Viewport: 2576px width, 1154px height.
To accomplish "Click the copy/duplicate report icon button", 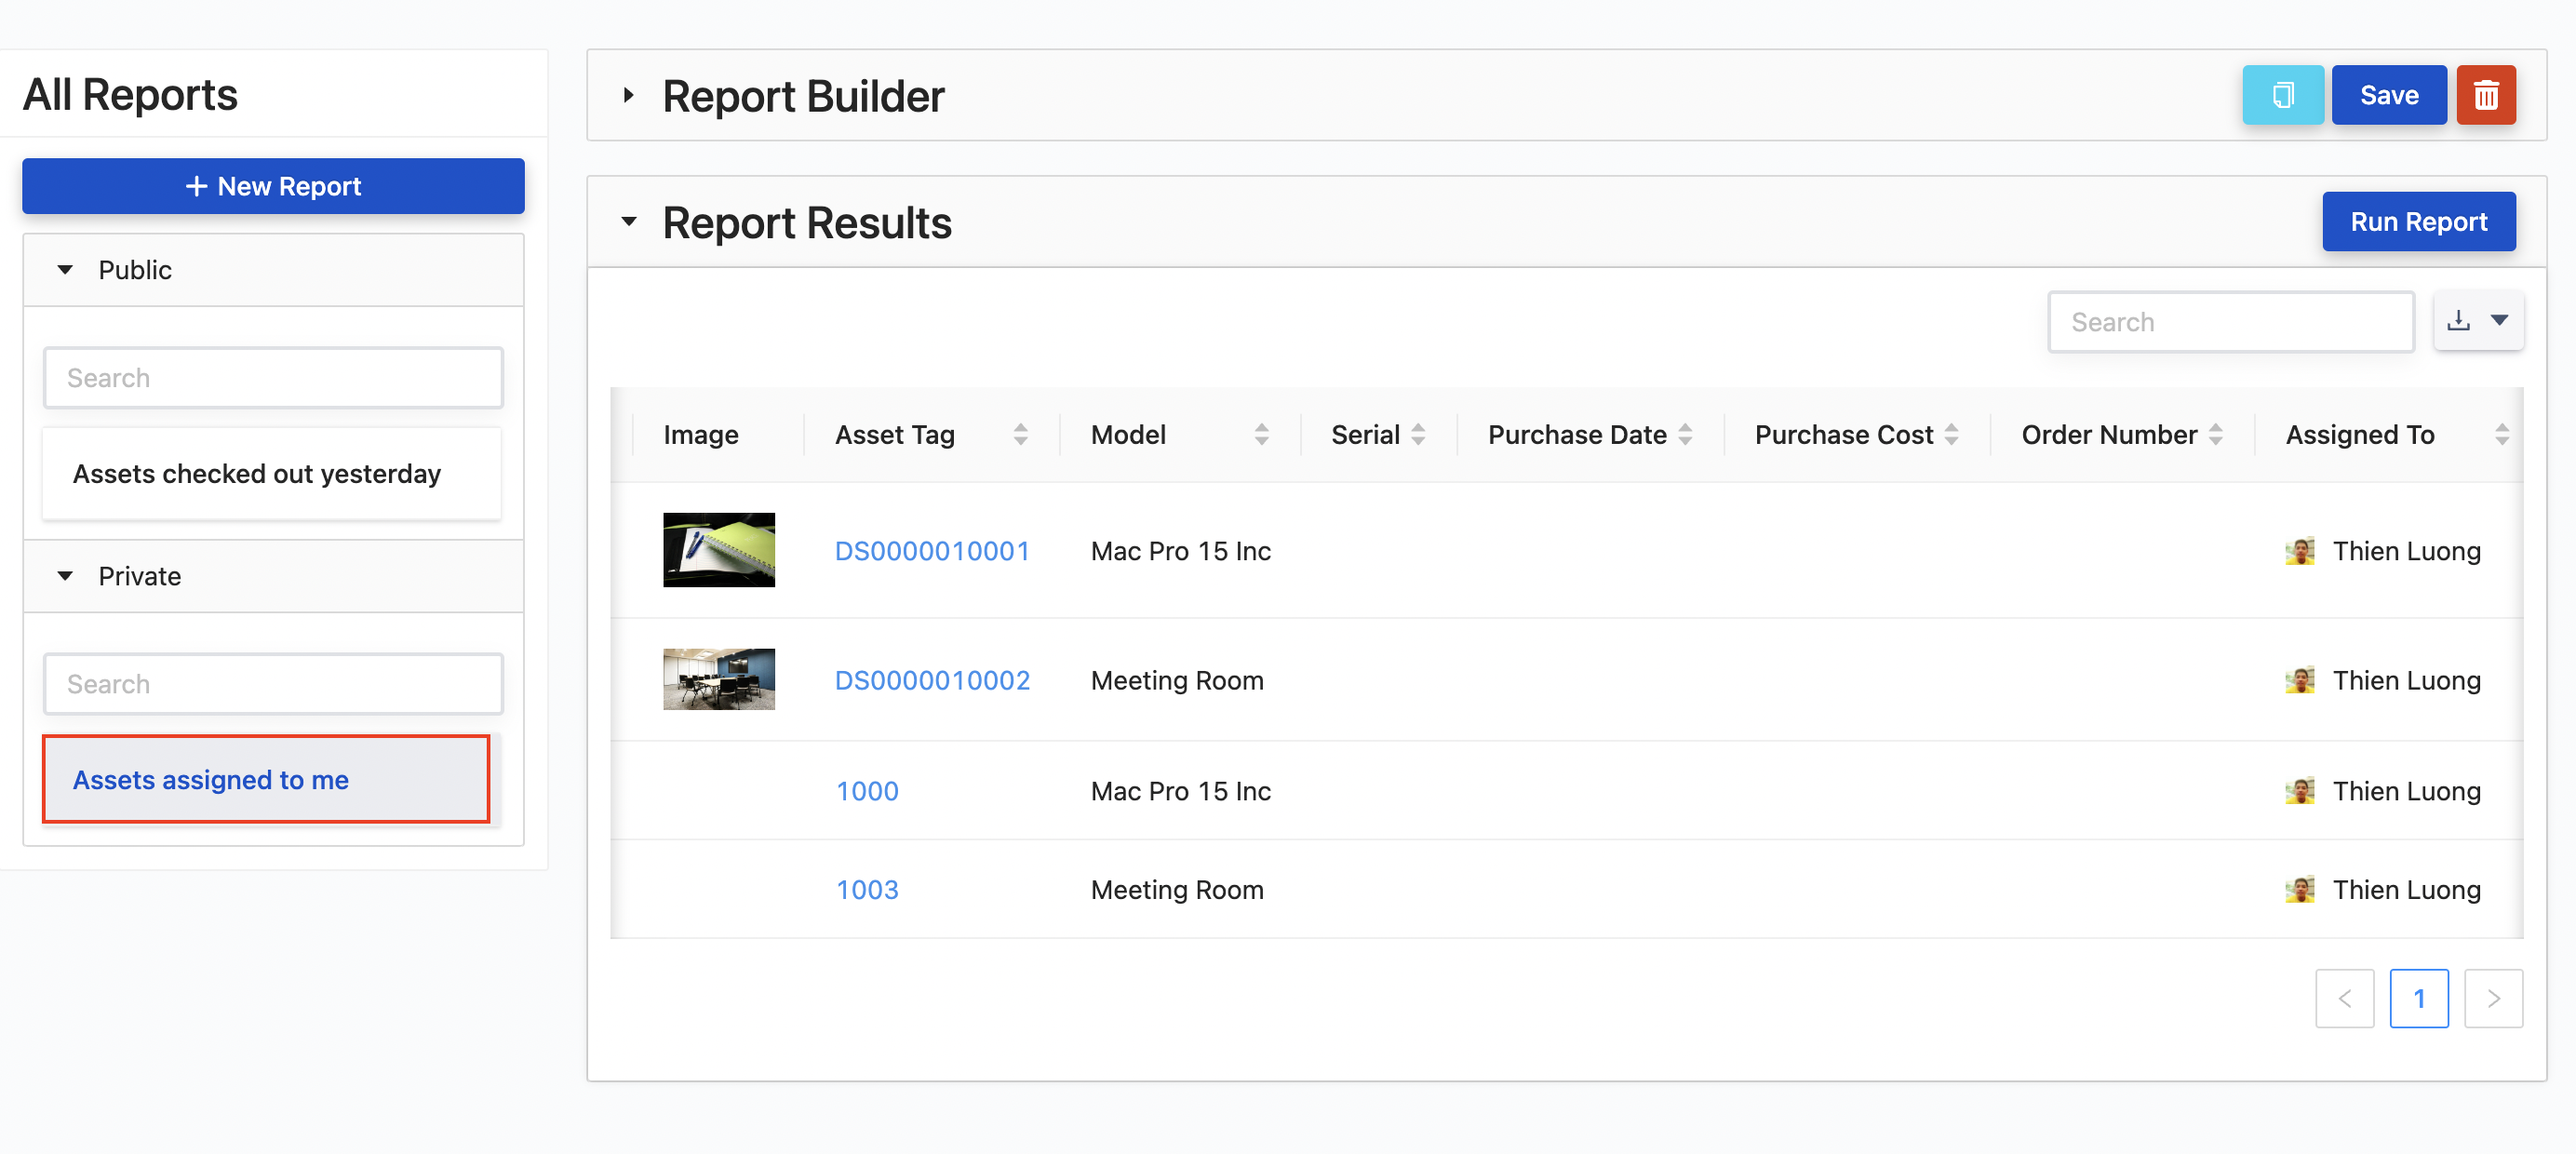I will (2282, 95).
